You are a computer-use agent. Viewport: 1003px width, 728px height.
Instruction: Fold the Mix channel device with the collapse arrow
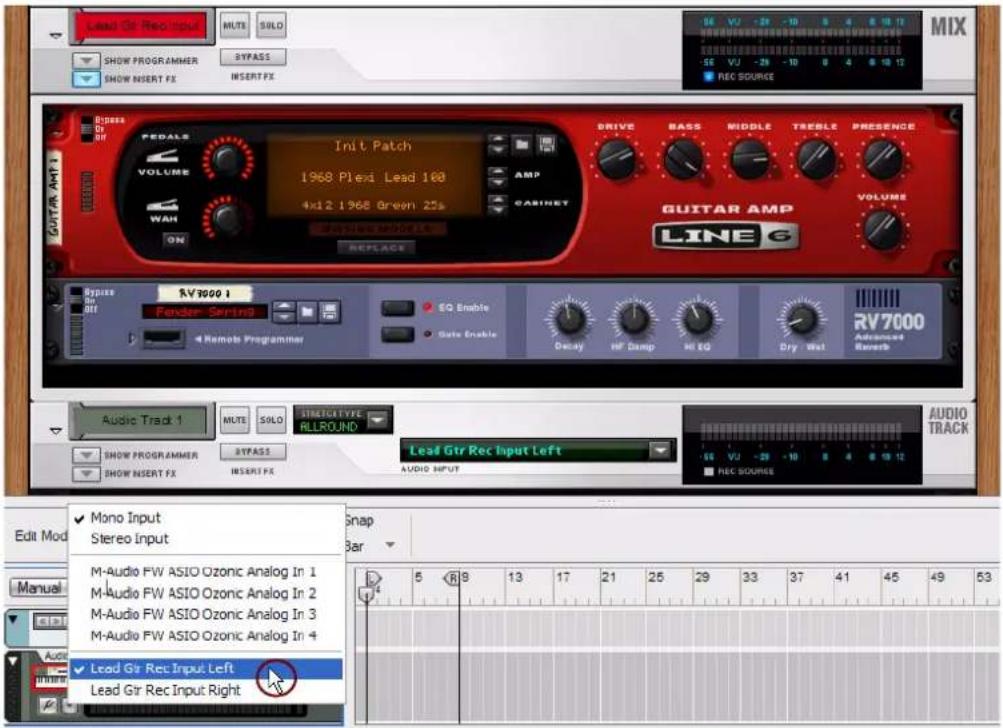click(56, 36)
